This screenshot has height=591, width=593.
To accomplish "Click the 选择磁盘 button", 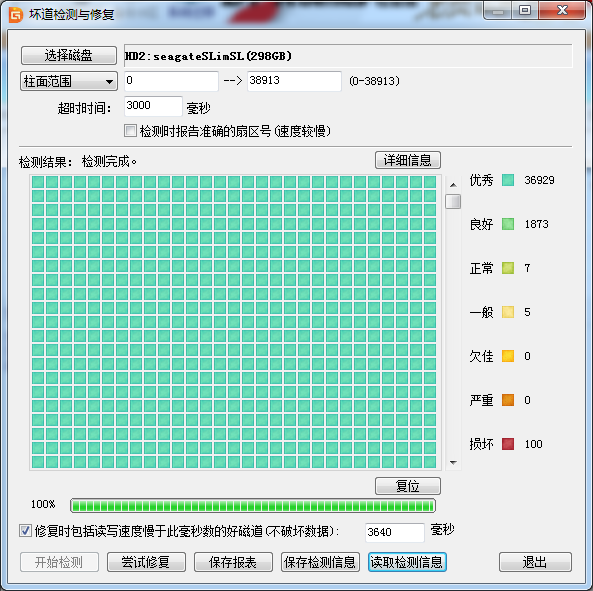I will pyautogui.click(x=69, y=56).
